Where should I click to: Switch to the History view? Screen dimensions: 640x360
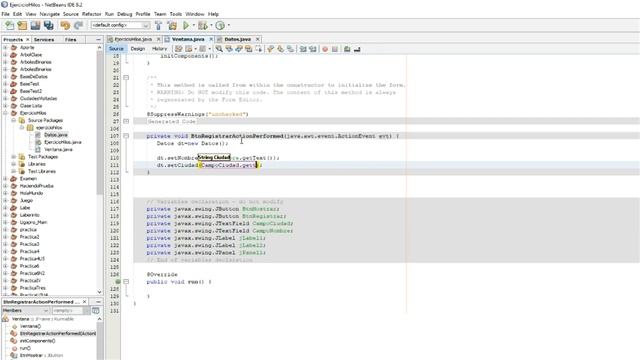pos(160,49)
